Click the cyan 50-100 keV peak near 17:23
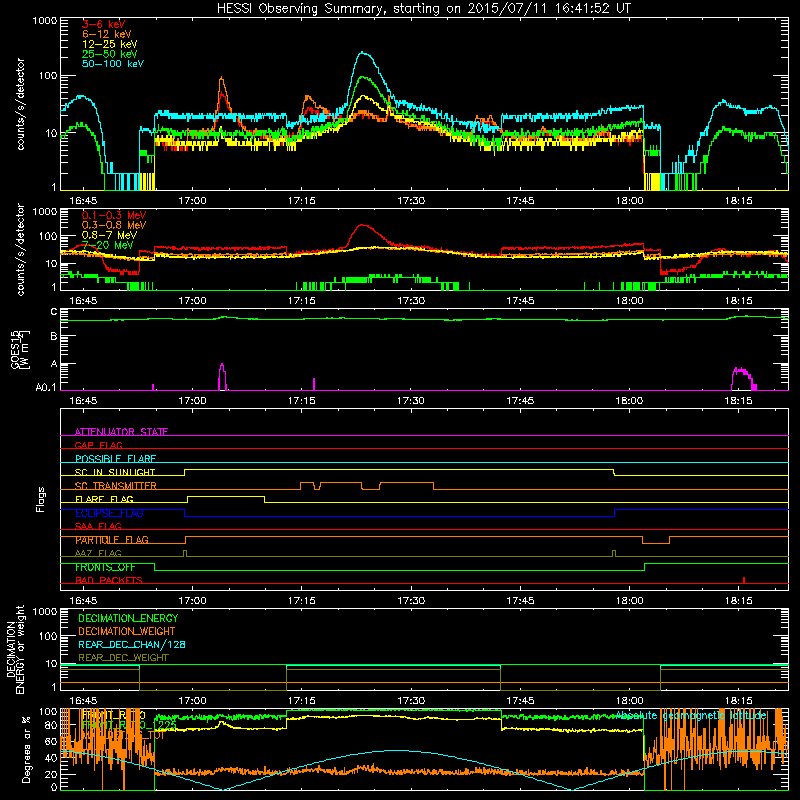Screen dimensions: 800x800 tap(363, 53)
